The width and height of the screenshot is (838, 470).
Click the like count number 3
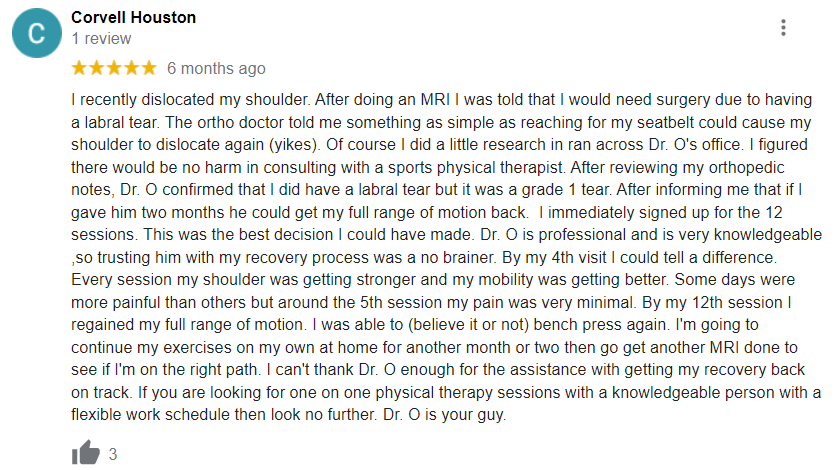[x=113, y=454]
